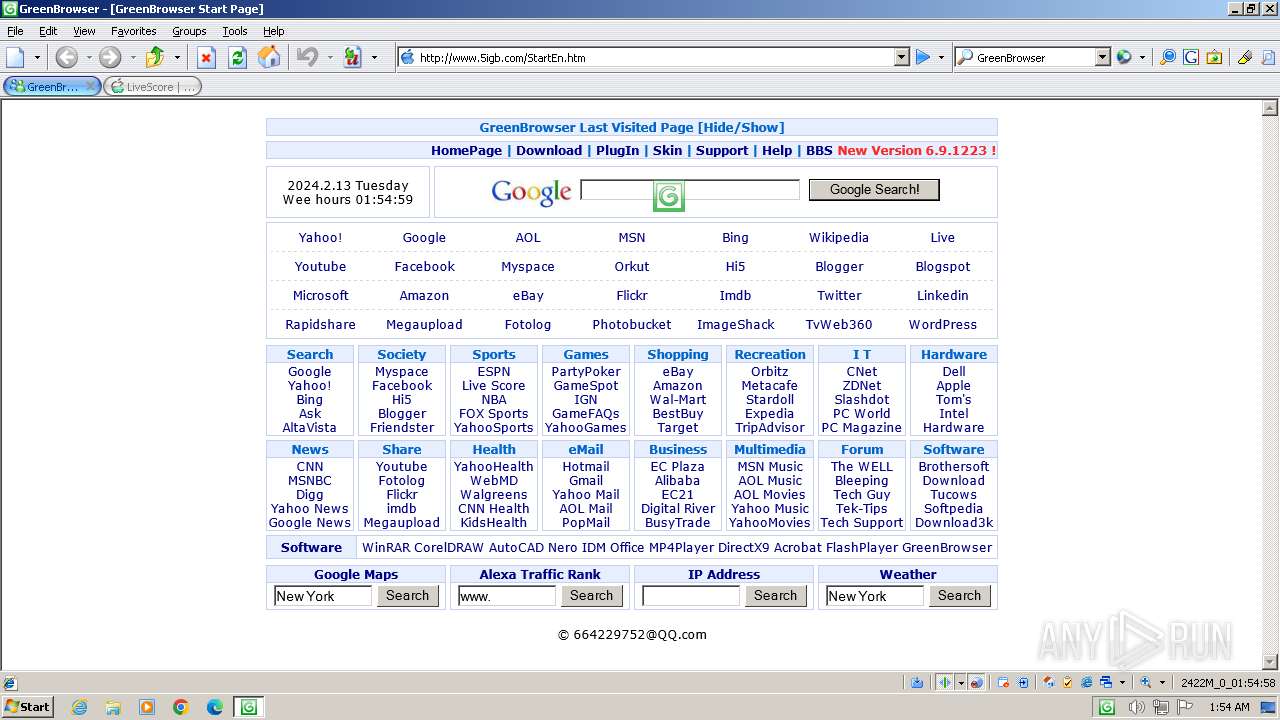Open the Groups menu

(189, 31)
